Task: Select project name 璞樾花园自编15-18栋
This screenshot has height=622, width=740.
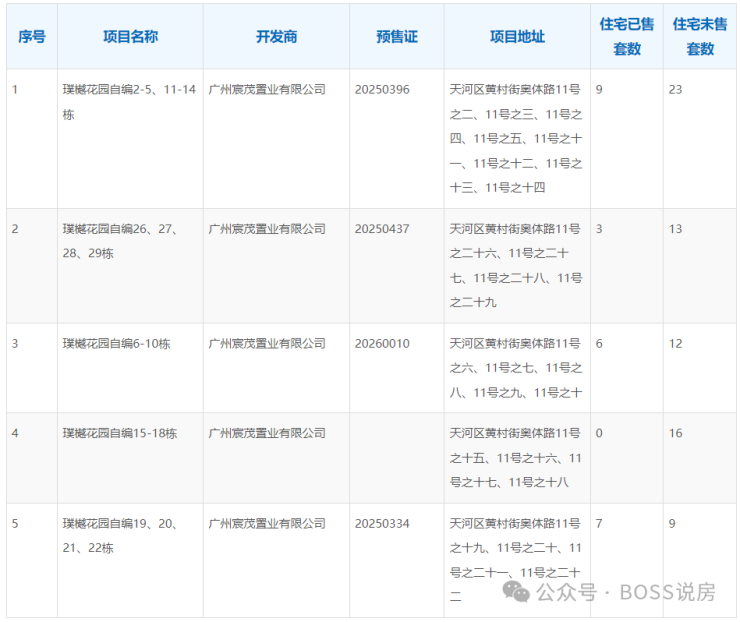Action: click(120, 433)
